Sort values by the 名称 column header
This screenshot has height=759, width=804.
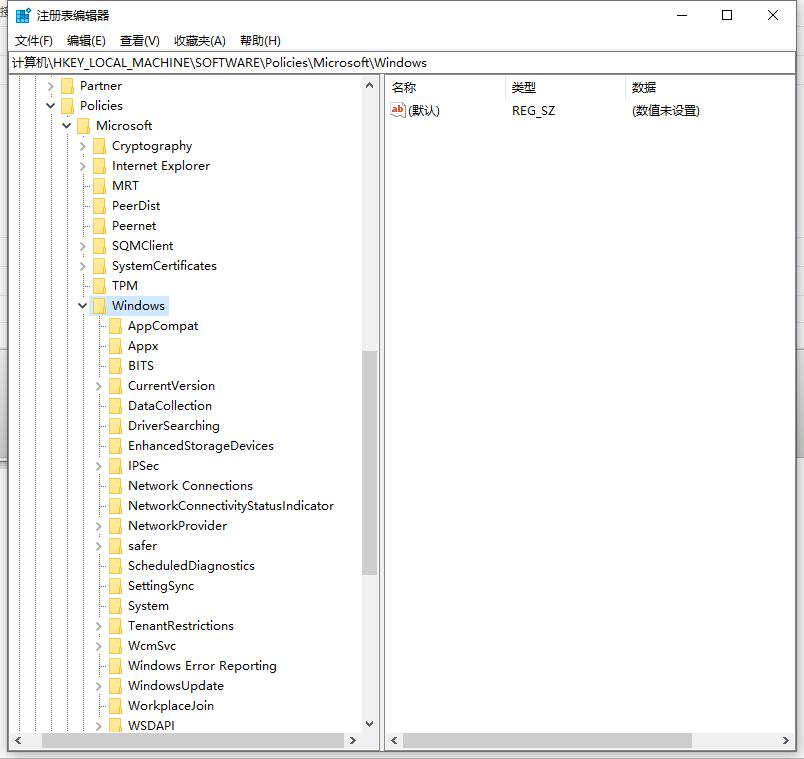445,88
